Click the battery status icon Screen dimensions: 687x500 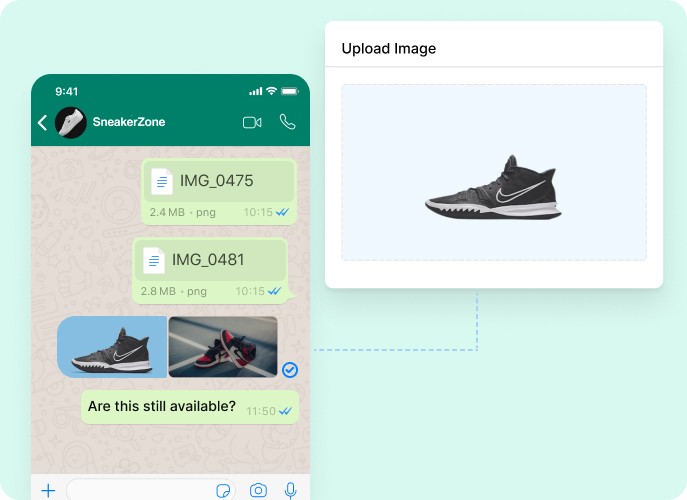tap(290, 91)
